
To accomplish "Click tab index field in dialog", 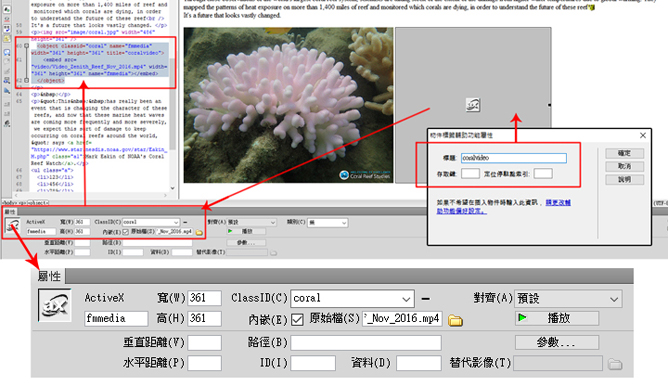I will [543, 173].
